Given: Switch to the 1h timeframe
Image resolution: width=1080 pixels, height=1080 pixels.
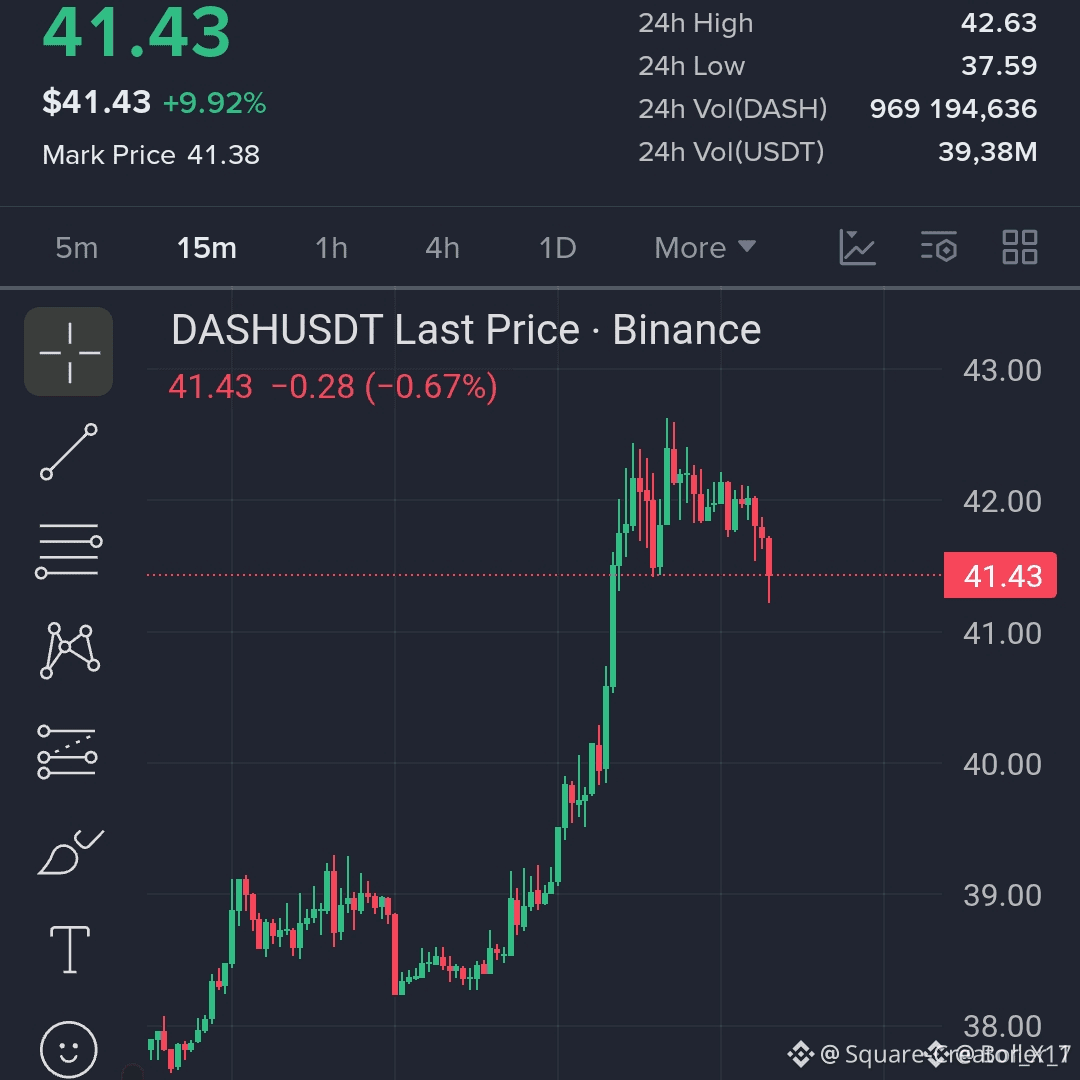Looking at the screenshot, I should pyautogui.click(x=331, y=248).
